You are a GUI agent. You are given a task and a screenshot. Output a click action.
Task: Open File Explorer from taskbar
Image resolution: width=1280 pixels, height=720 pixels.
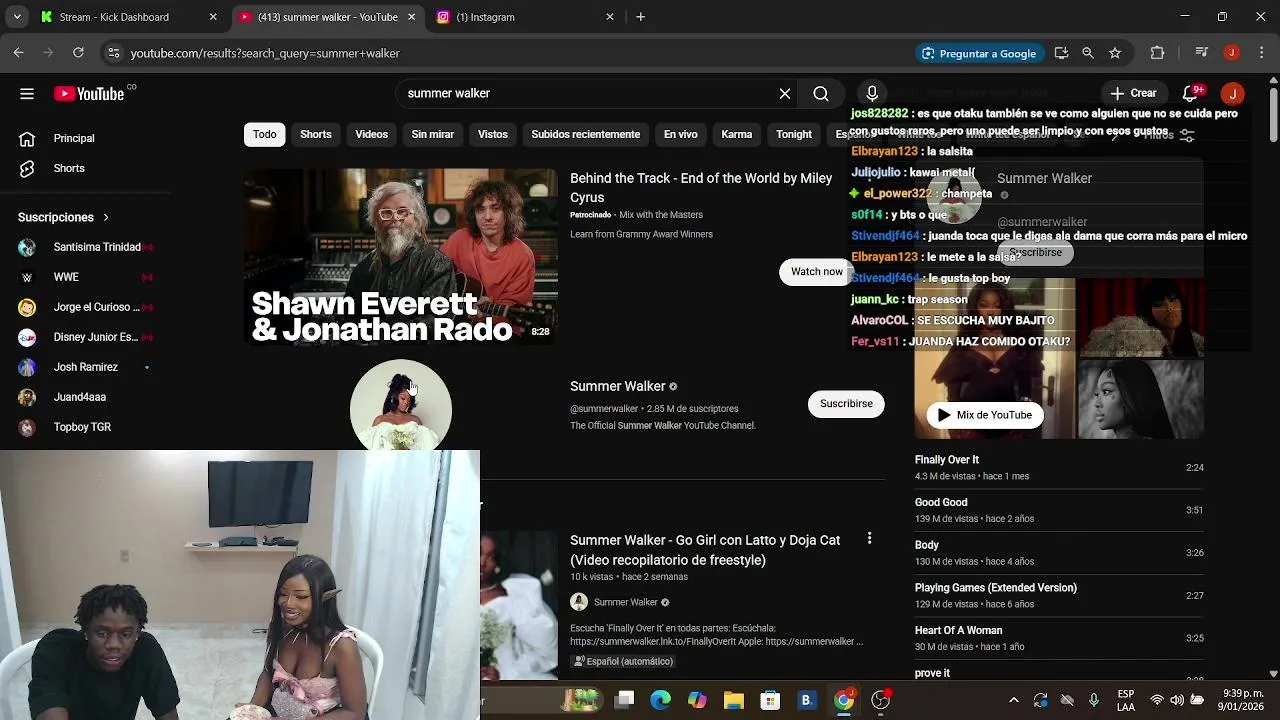[733, 700]
